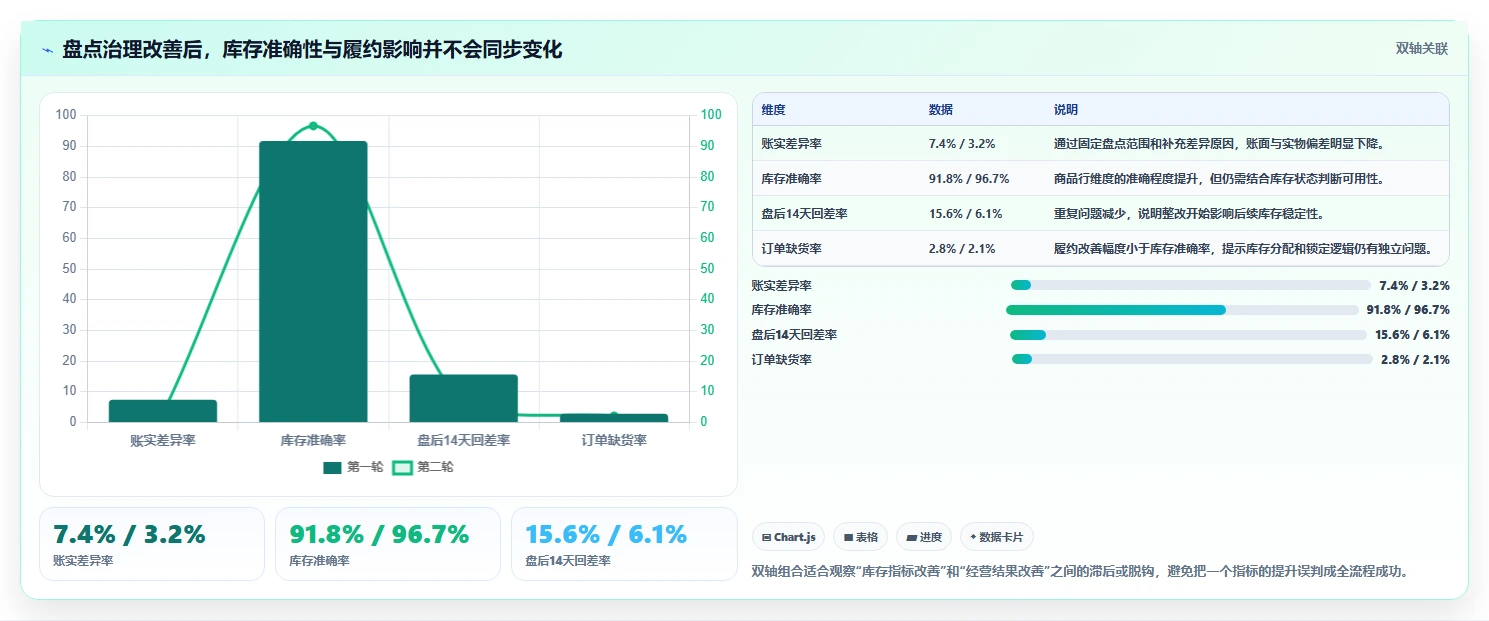The height and width of the screenshot is (621, 1489).
Task: Click table value 2.8% / 2.1%
Action: pos(962,249)
